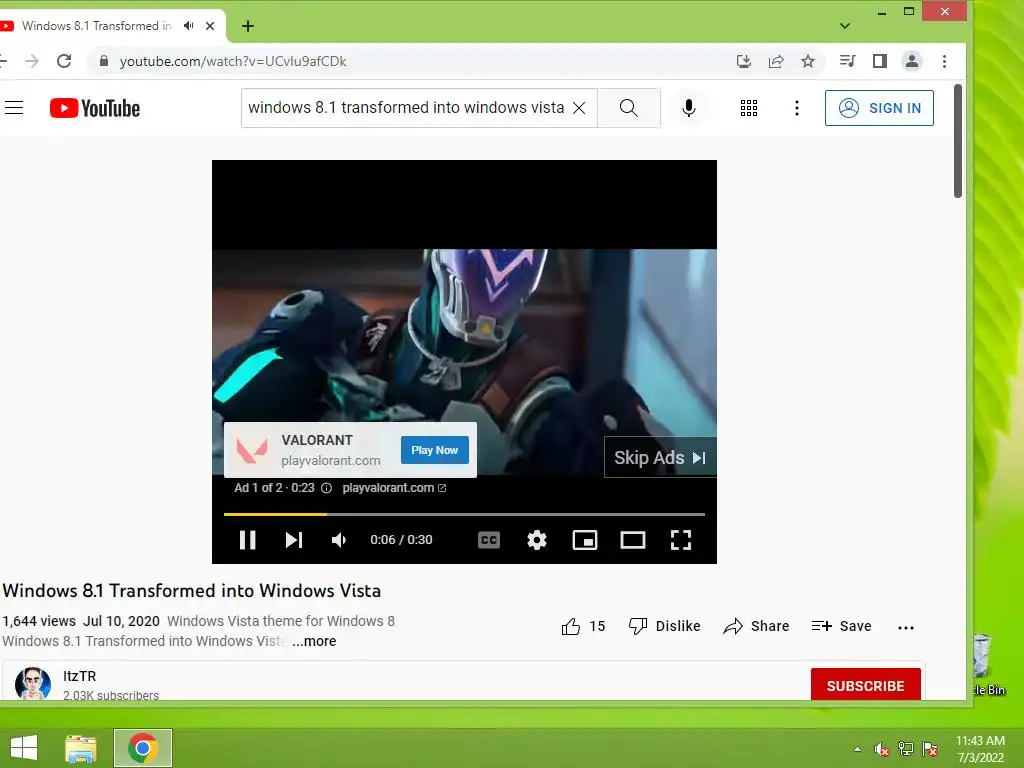This screenshot has height=768, width=1024.
Task: Dislike the video
Action: pyautogui.click(x=664, y=626)
